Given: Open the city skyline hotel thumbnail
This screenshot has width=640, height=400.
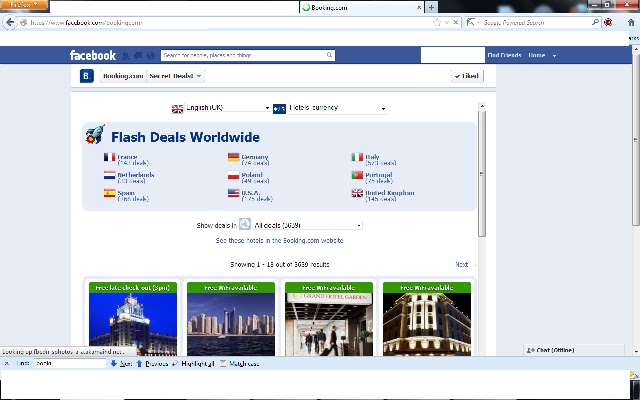Looking at the screenshot, I should click(x=231, y=324).
